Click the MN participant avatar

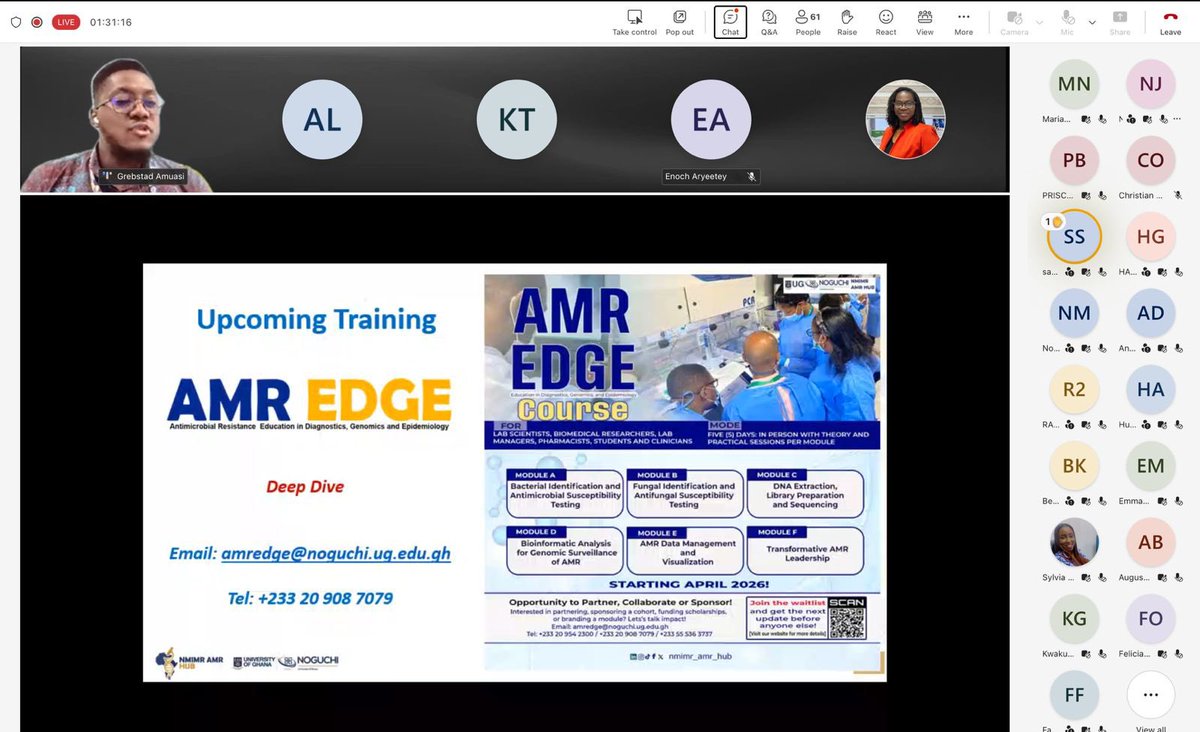pyautogui.click(x=1074, y=85)
